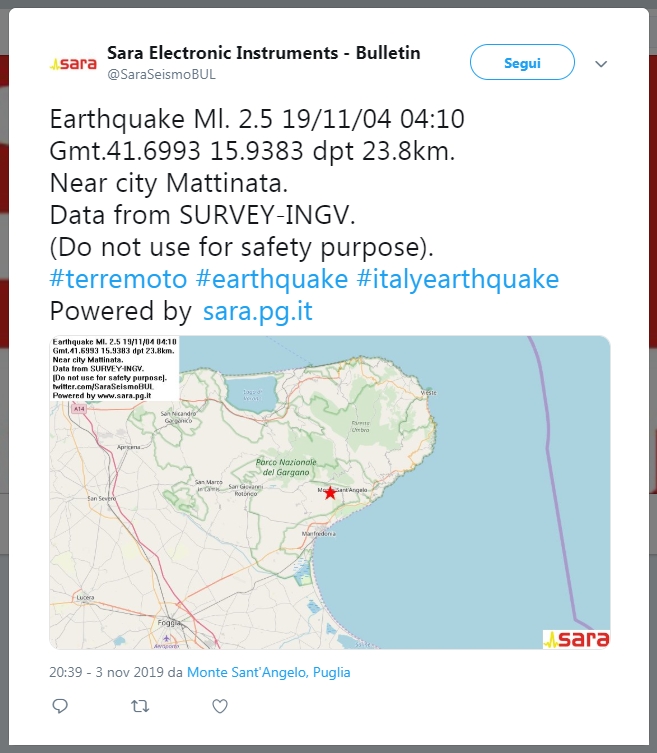Viewport: 657px width, 753px height.
Task: Open the tweet options chevron menu
Action: (x=601, y=63)
